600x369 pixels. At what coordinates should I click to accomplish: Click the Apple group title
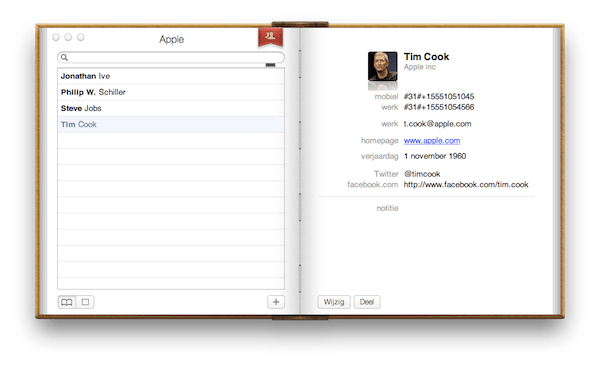coord(171,39)
